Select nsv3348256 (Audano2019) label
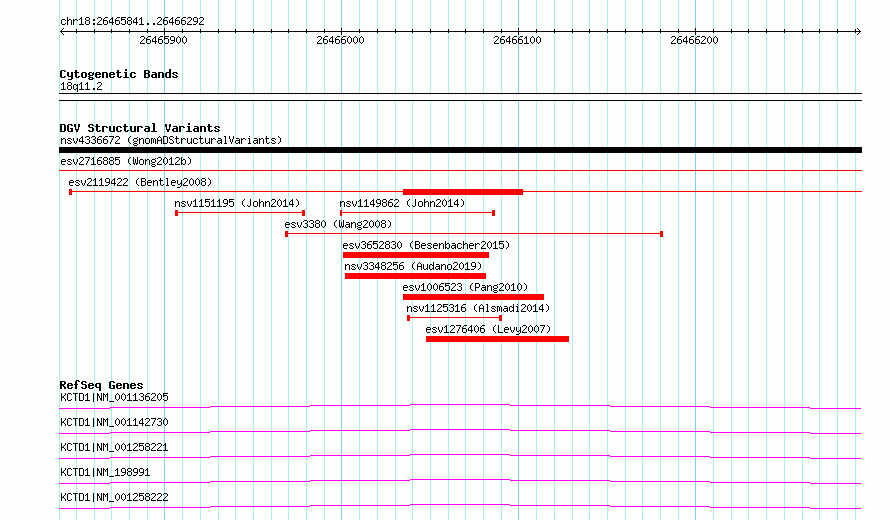 tap(413, 266)
